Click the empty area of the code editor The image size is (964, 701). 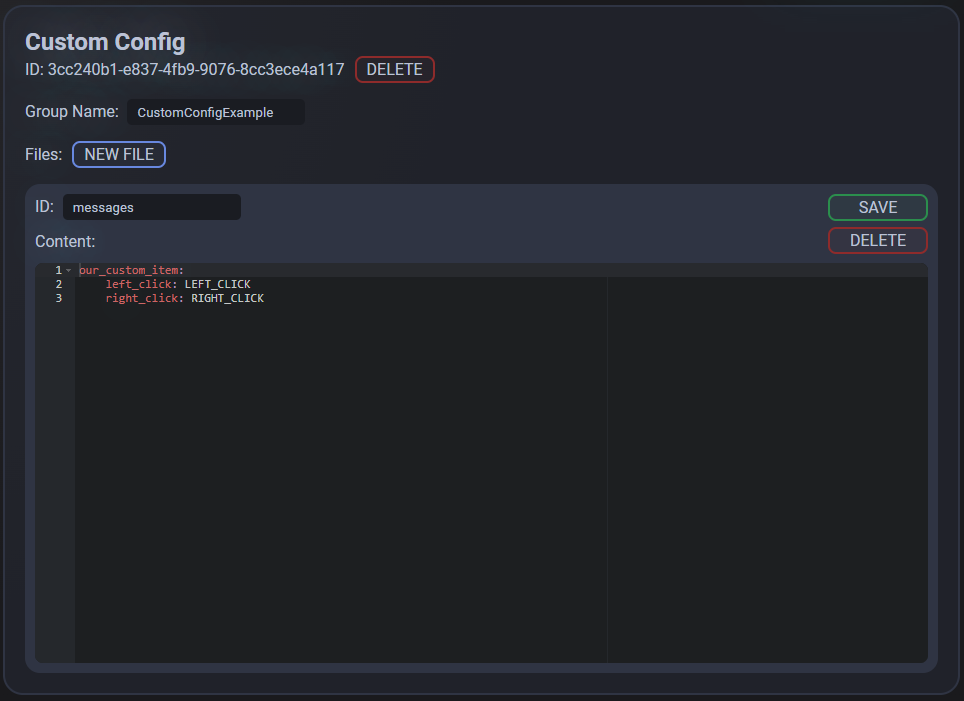coord(340,480)
